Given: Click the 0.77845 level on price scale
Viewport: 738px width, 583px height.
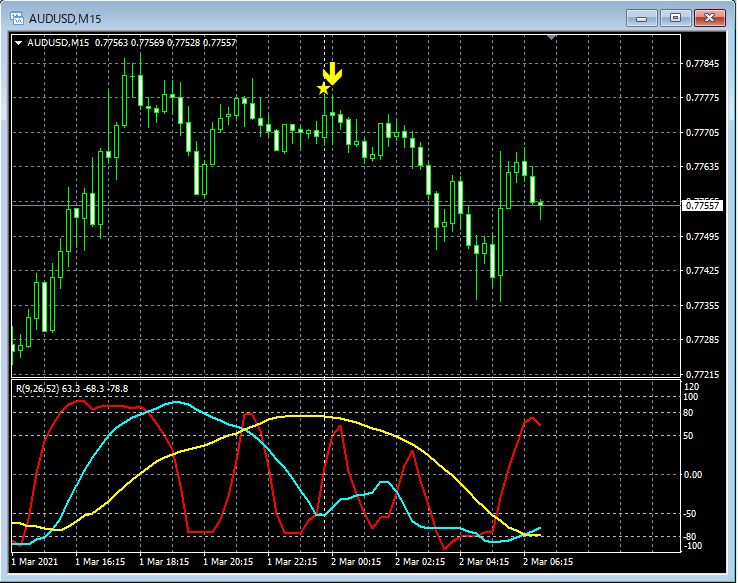Looking at the screenshot, I should coord(701,64).
